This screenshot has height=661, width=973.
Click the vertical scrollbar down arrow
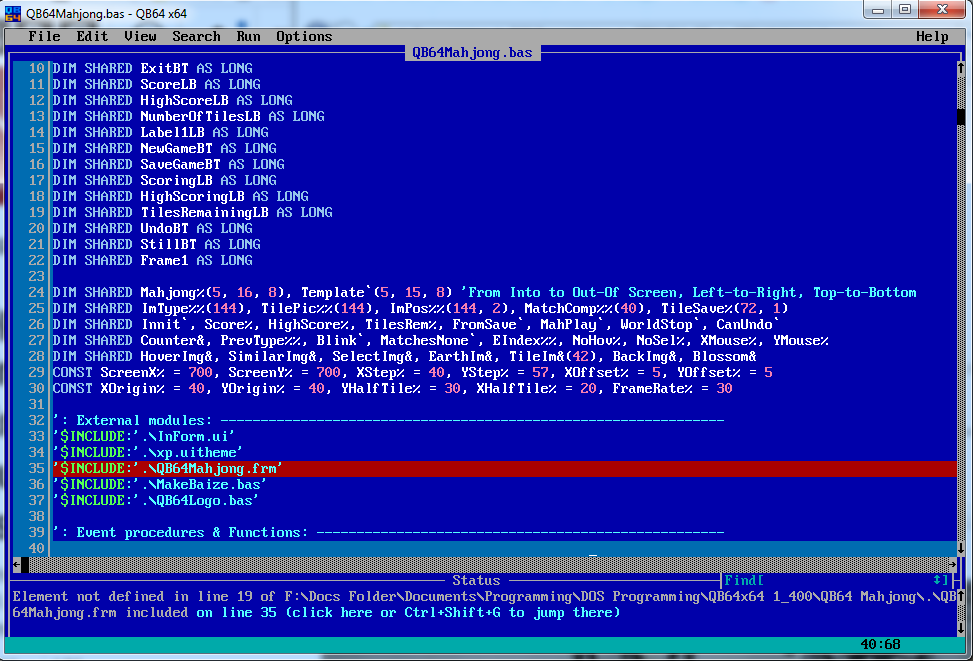960,548
